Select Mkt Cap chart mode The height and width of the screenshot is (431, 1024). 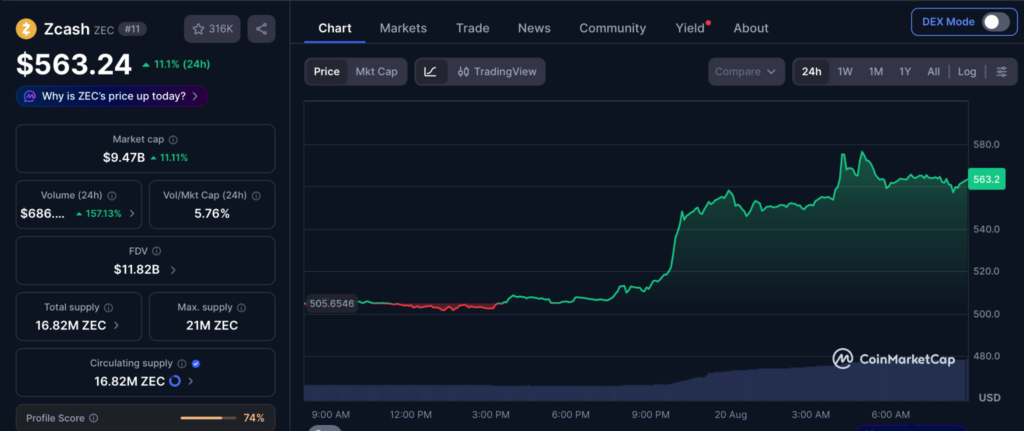(x=376, y=72)
